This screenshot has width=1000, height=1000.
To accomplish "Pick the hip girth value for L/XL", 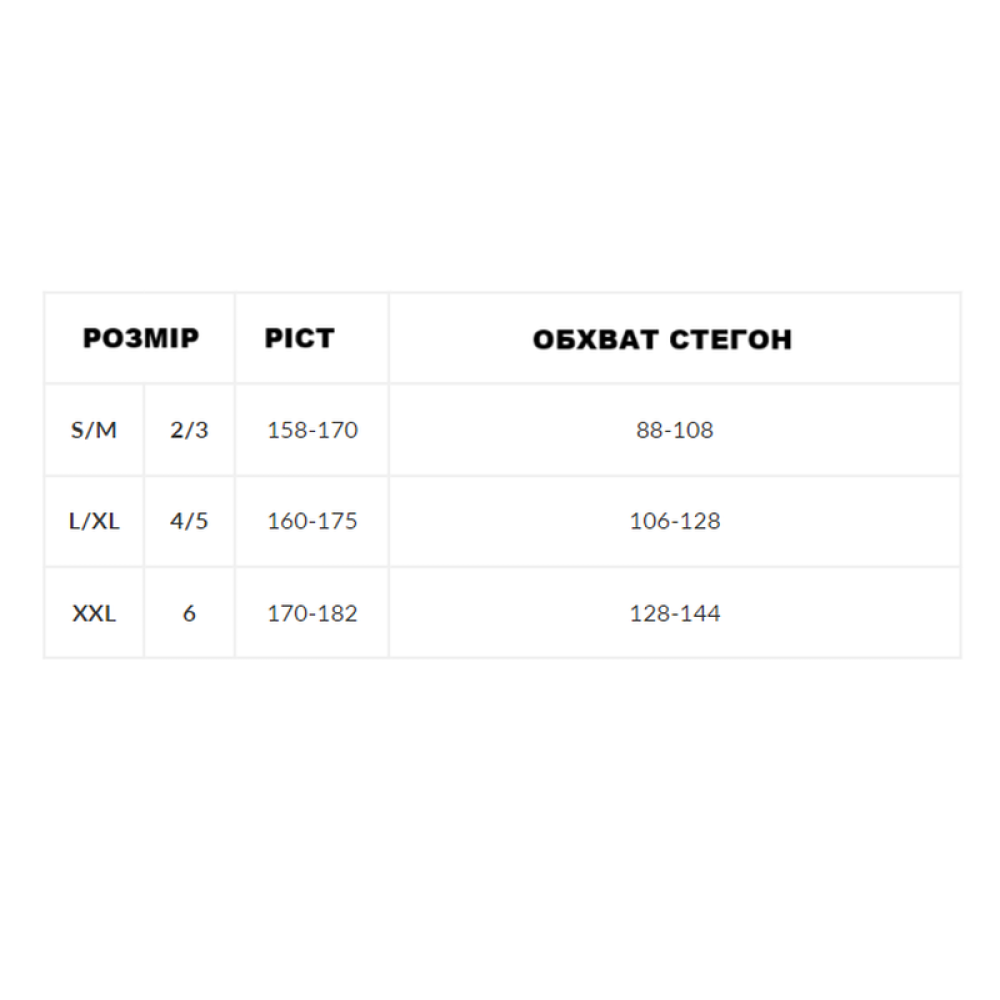I will [675, 521].
